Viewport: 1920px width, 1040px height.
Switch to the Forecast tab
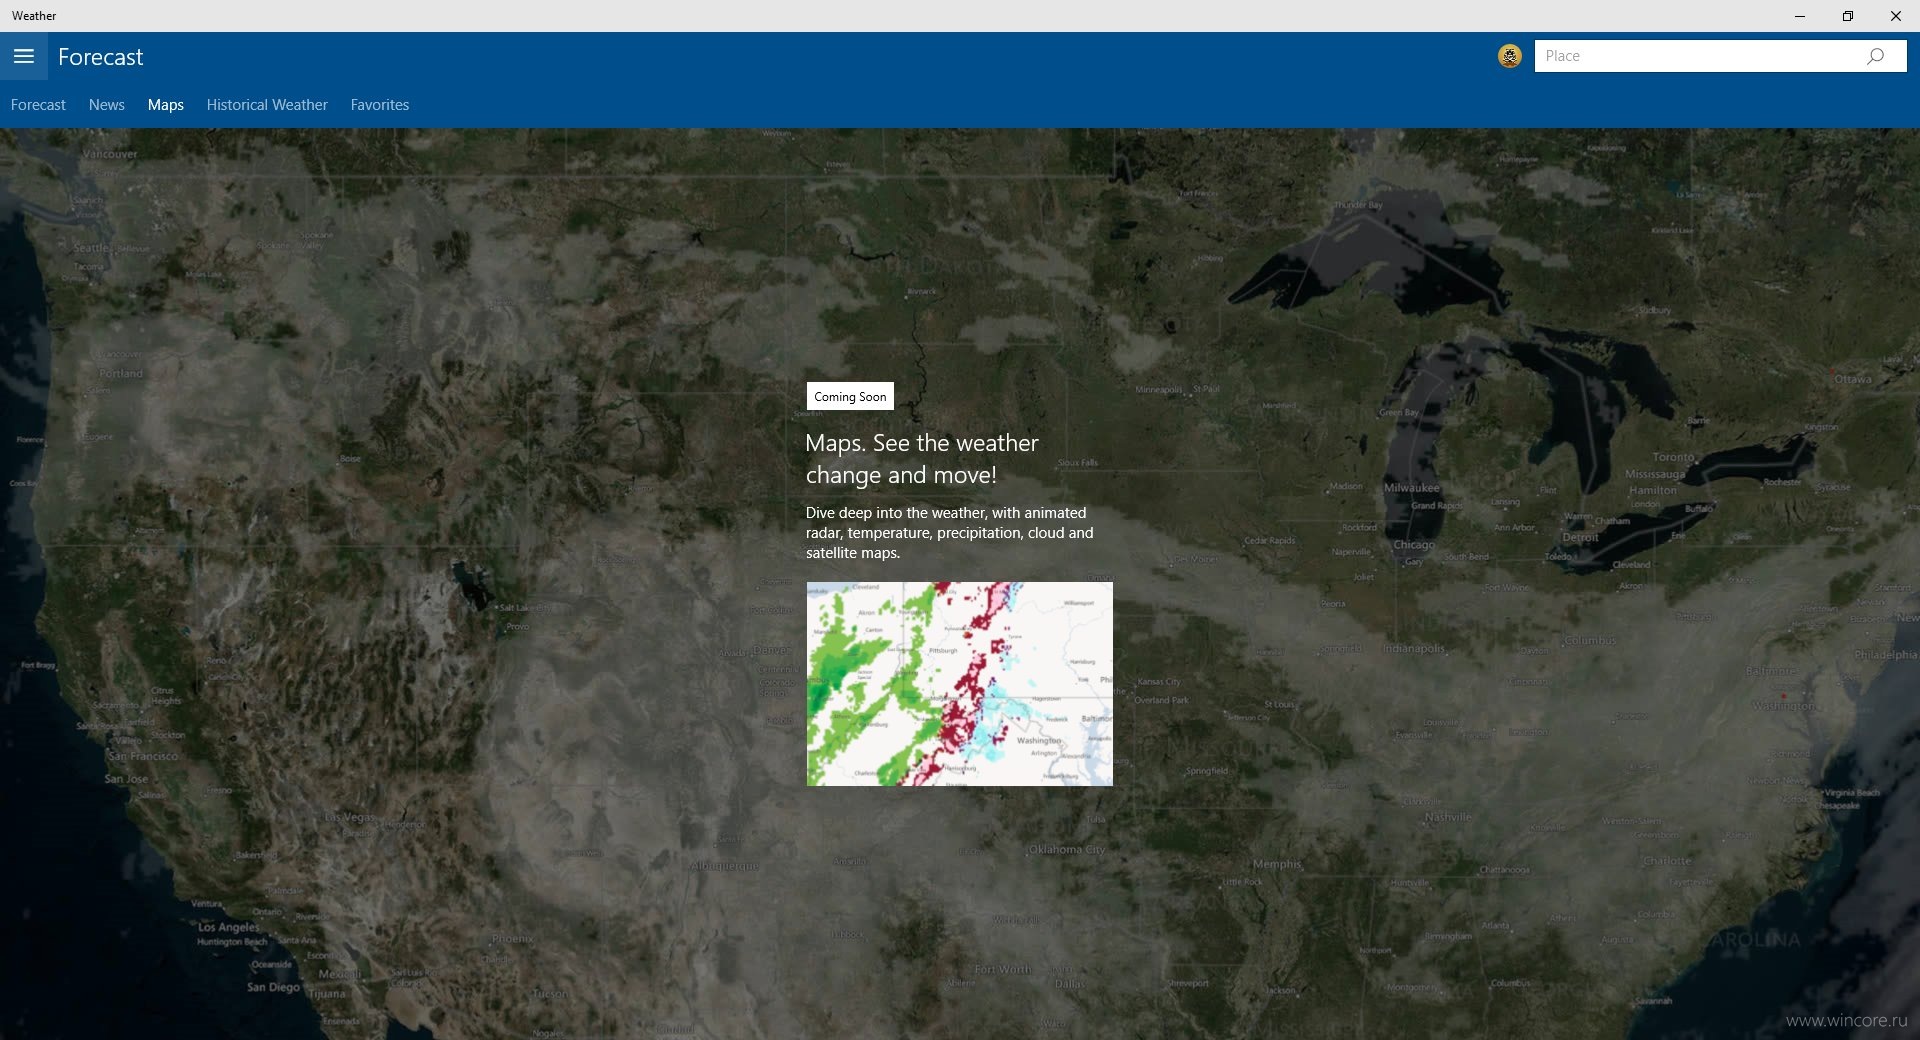pos(38,105)
